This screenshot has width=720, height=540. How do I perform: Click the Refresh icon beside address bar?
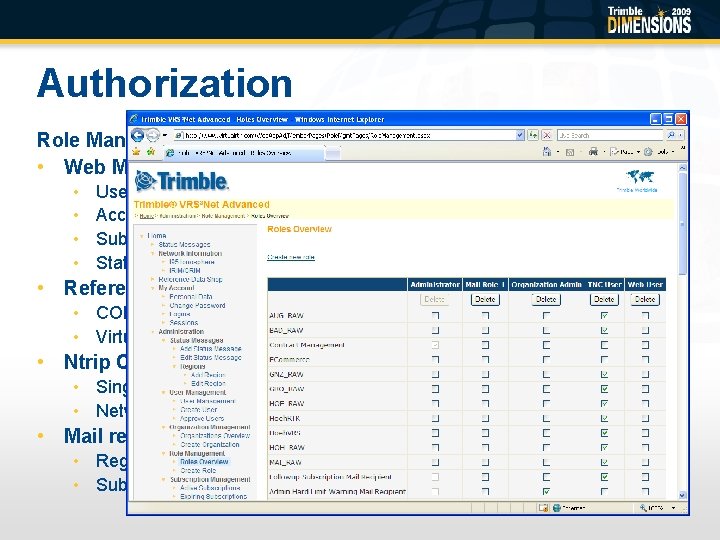[x=533, y=135]
